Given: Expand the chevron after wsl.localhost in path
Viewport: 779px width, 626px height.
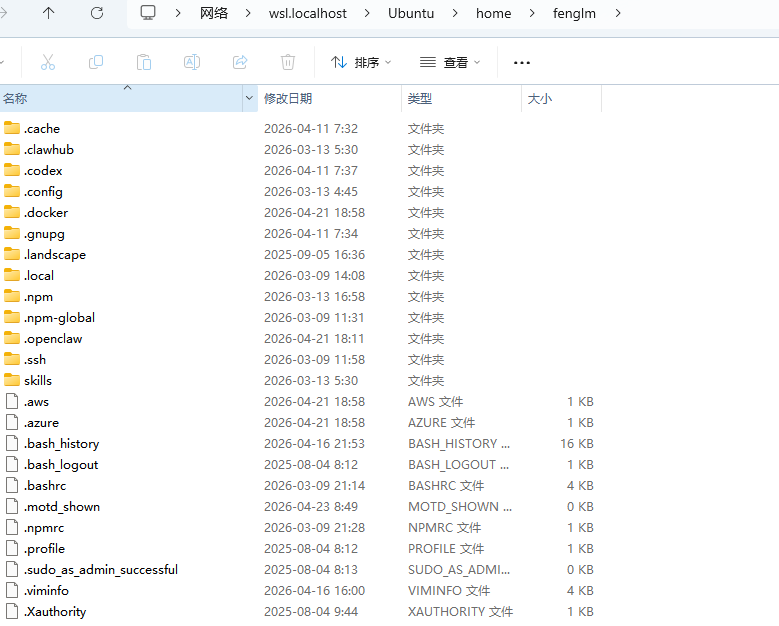Looking at the screenshot, I should [367, 13].
